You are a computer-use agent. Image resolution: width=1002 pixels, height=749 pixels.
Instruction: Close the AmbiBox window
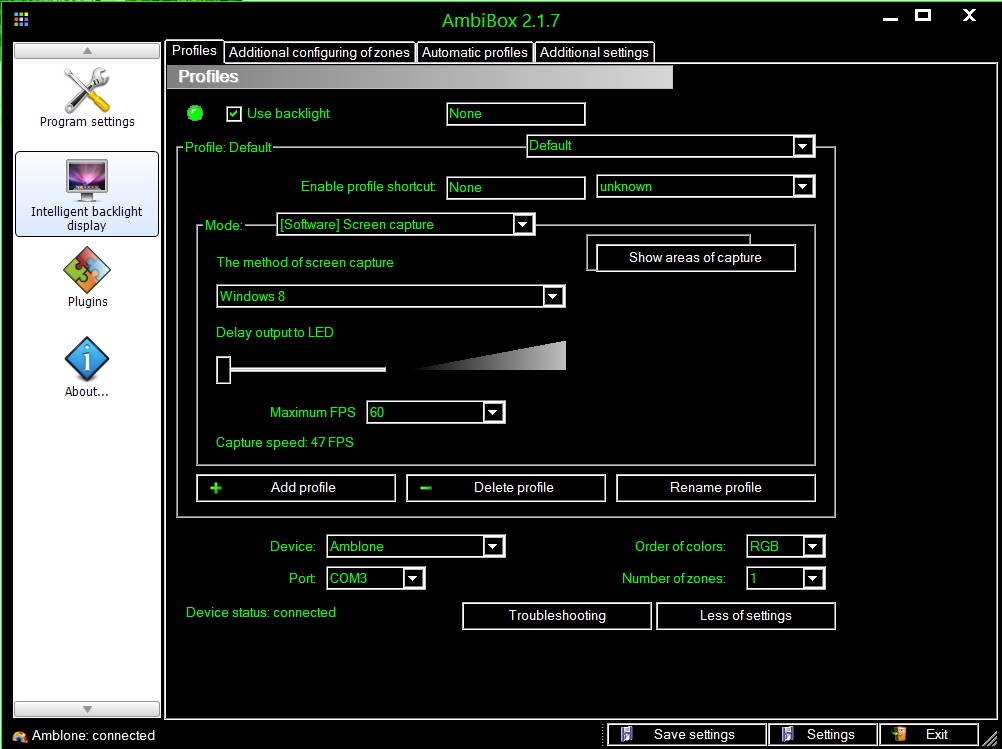[969, 15]
